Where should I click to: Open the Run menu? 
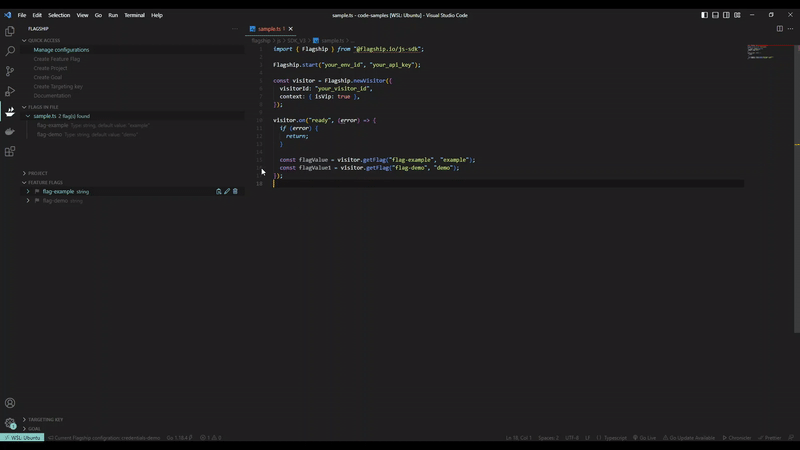click(113, 15)
